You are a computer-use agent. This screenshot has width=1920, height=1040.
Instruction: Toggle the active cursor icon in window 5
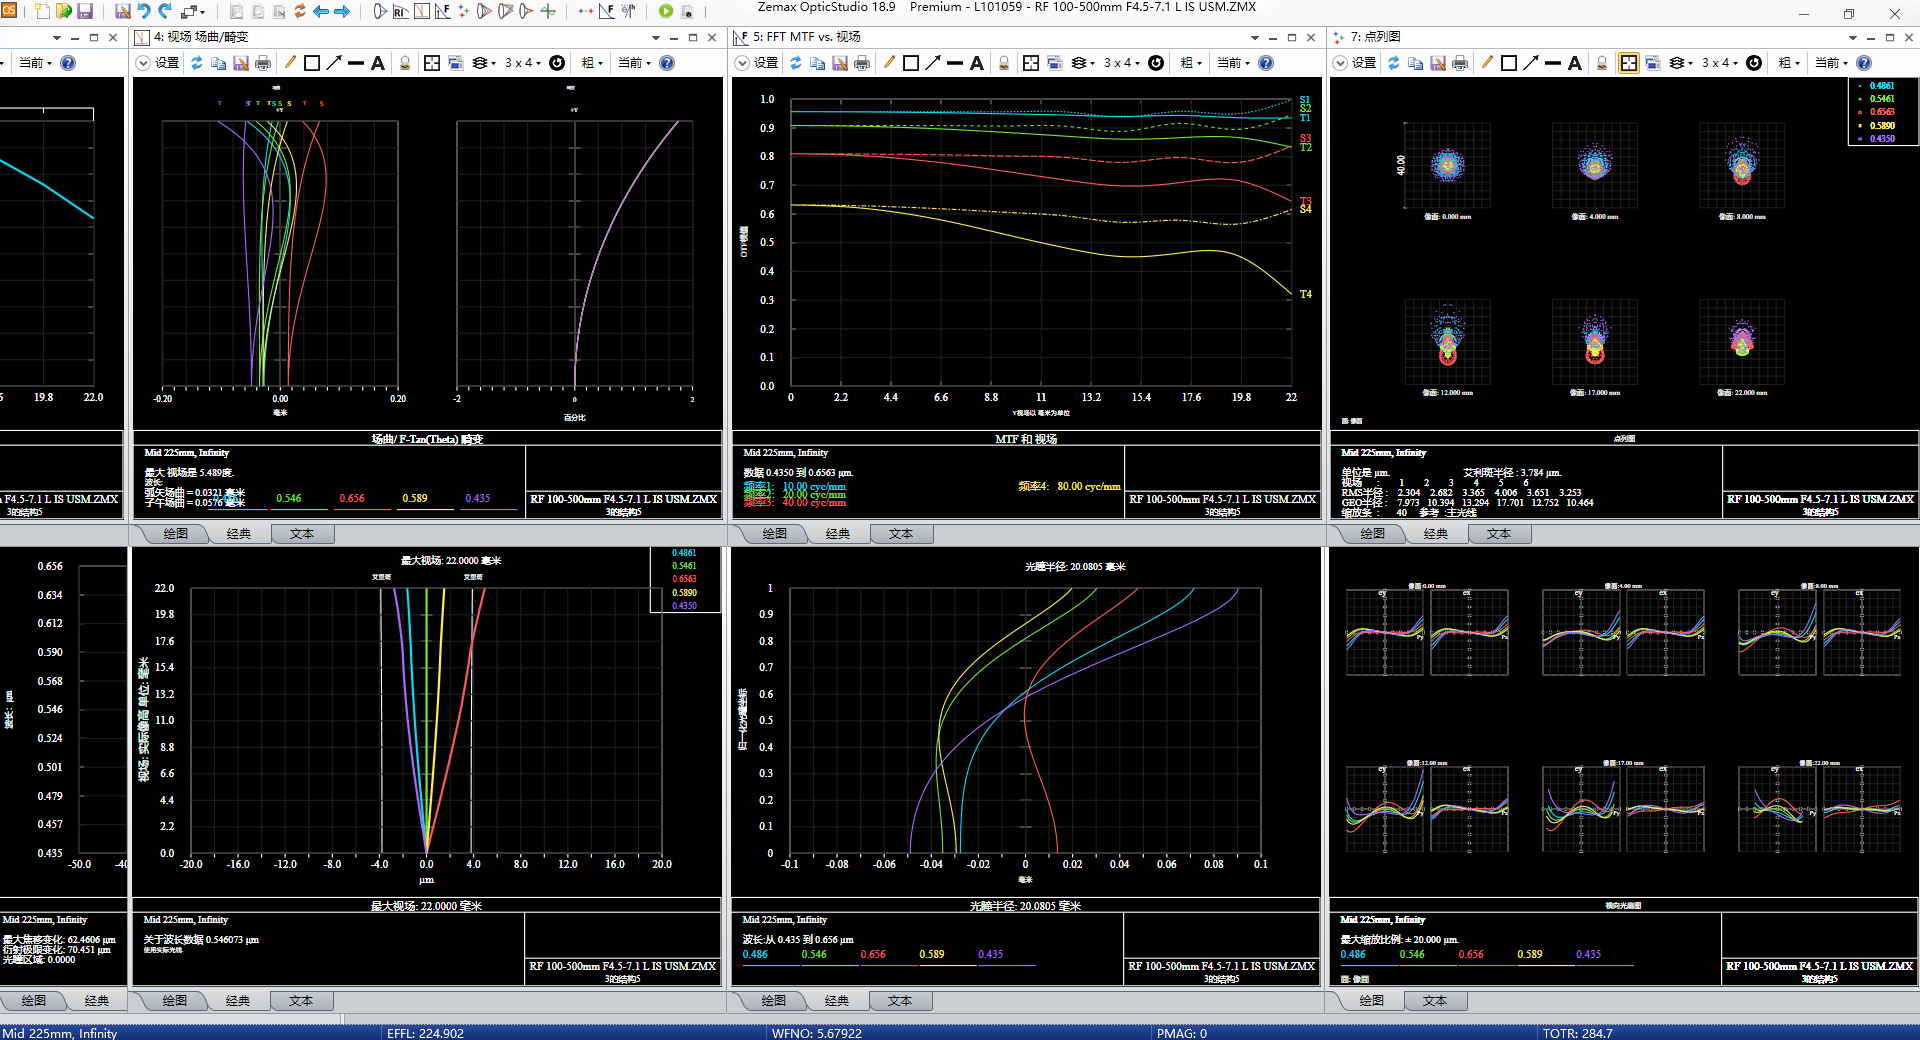(1031, 63)
